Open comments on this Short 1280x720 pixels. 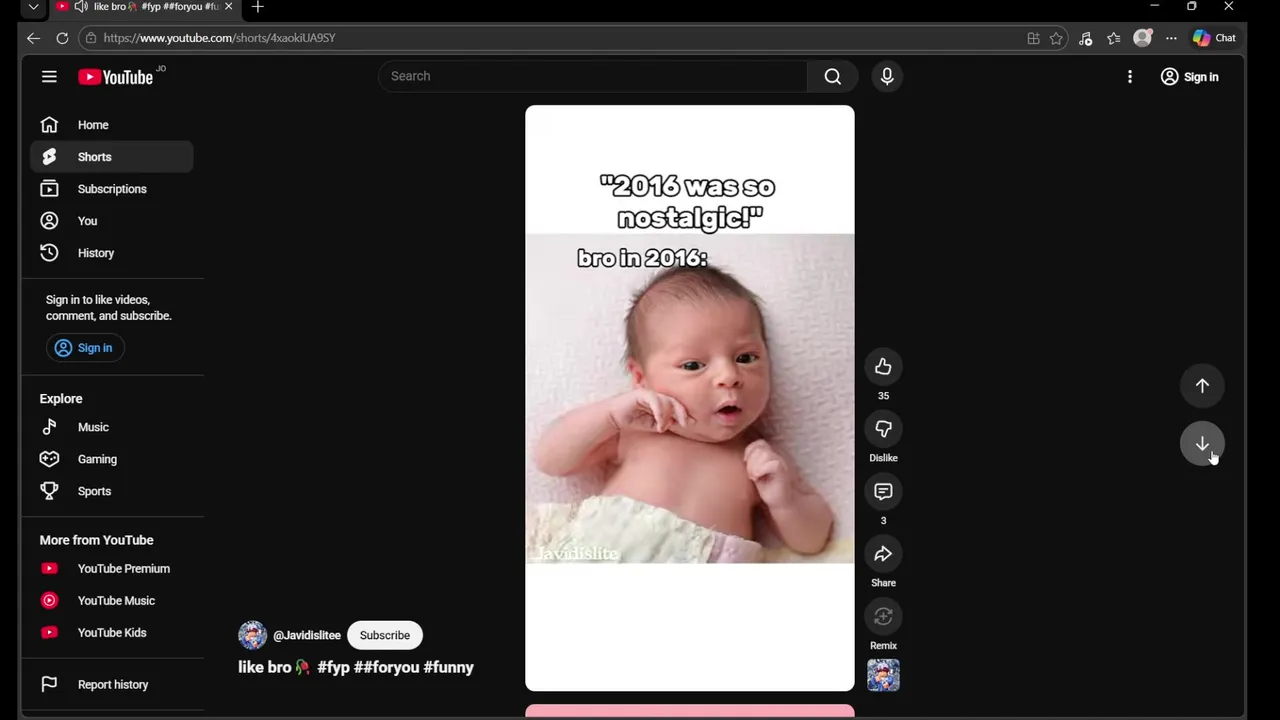click(883, 492)
